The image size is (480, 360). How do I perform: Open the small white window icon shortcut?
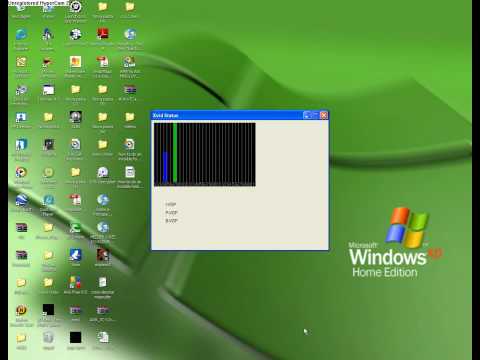point(48,90)
